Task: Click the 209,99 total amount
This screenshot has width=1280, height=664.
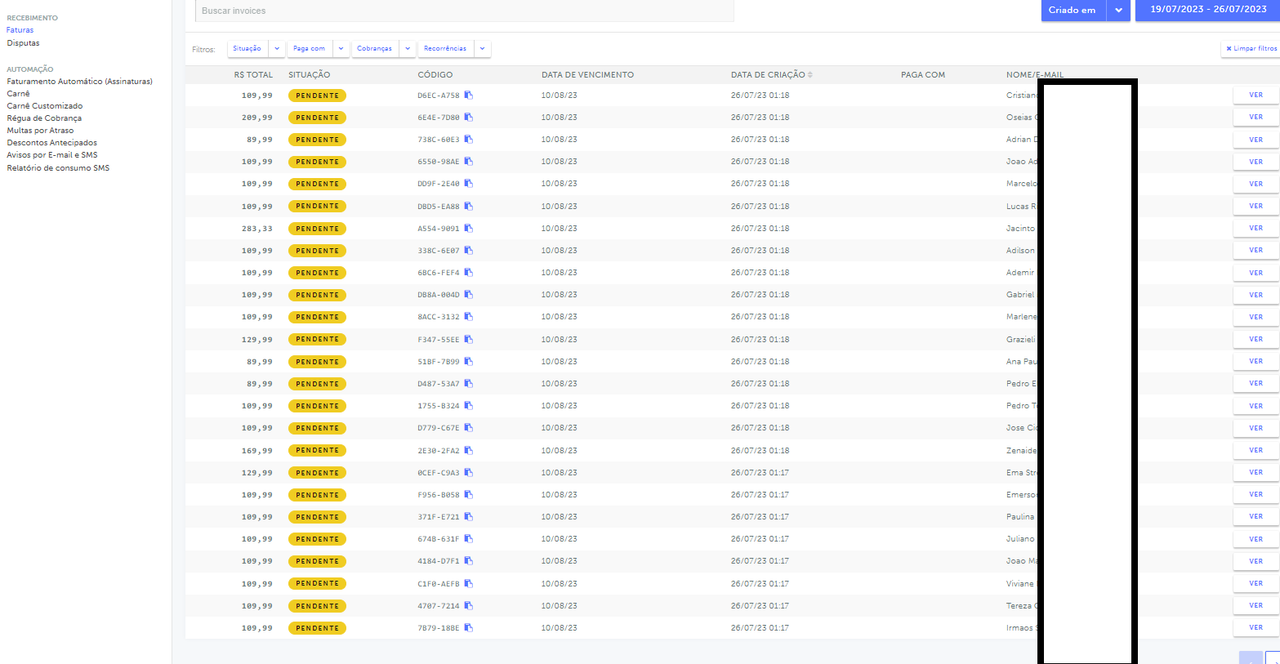Action: tap(257, 117)
